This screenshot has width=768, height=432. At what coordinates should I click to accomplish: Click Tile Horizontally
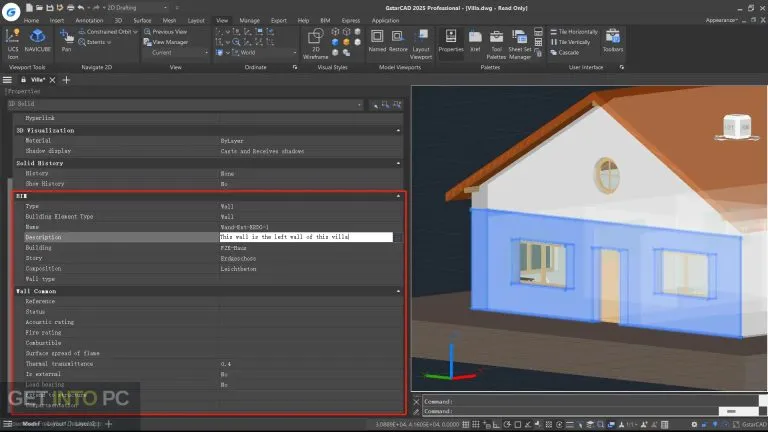(574, 31)
